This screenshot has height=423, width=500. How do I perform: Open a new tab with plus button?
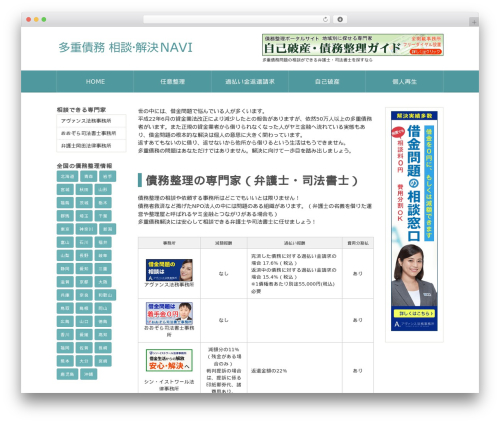tap(474, 22)
